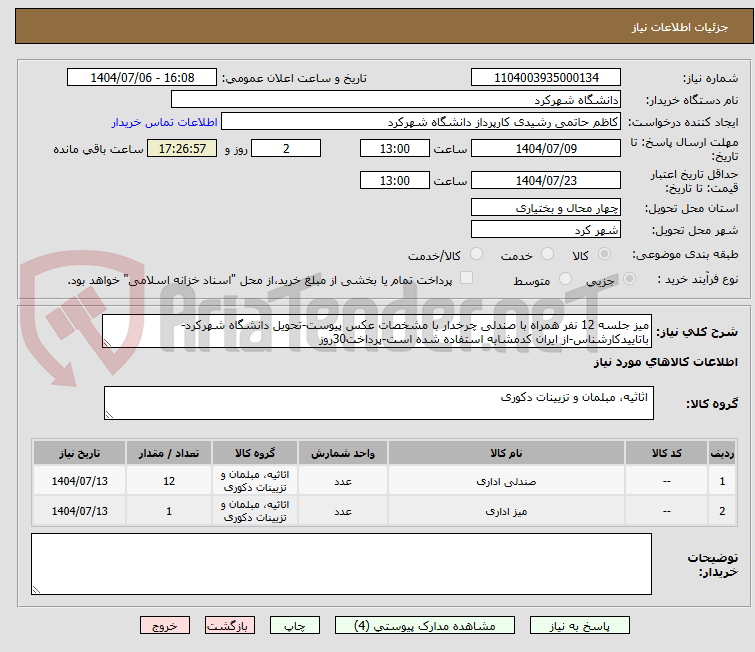
Task: Toggle the 'اسناد خزانه اسلامی' payment checkbox
Action: click(466, 280)
